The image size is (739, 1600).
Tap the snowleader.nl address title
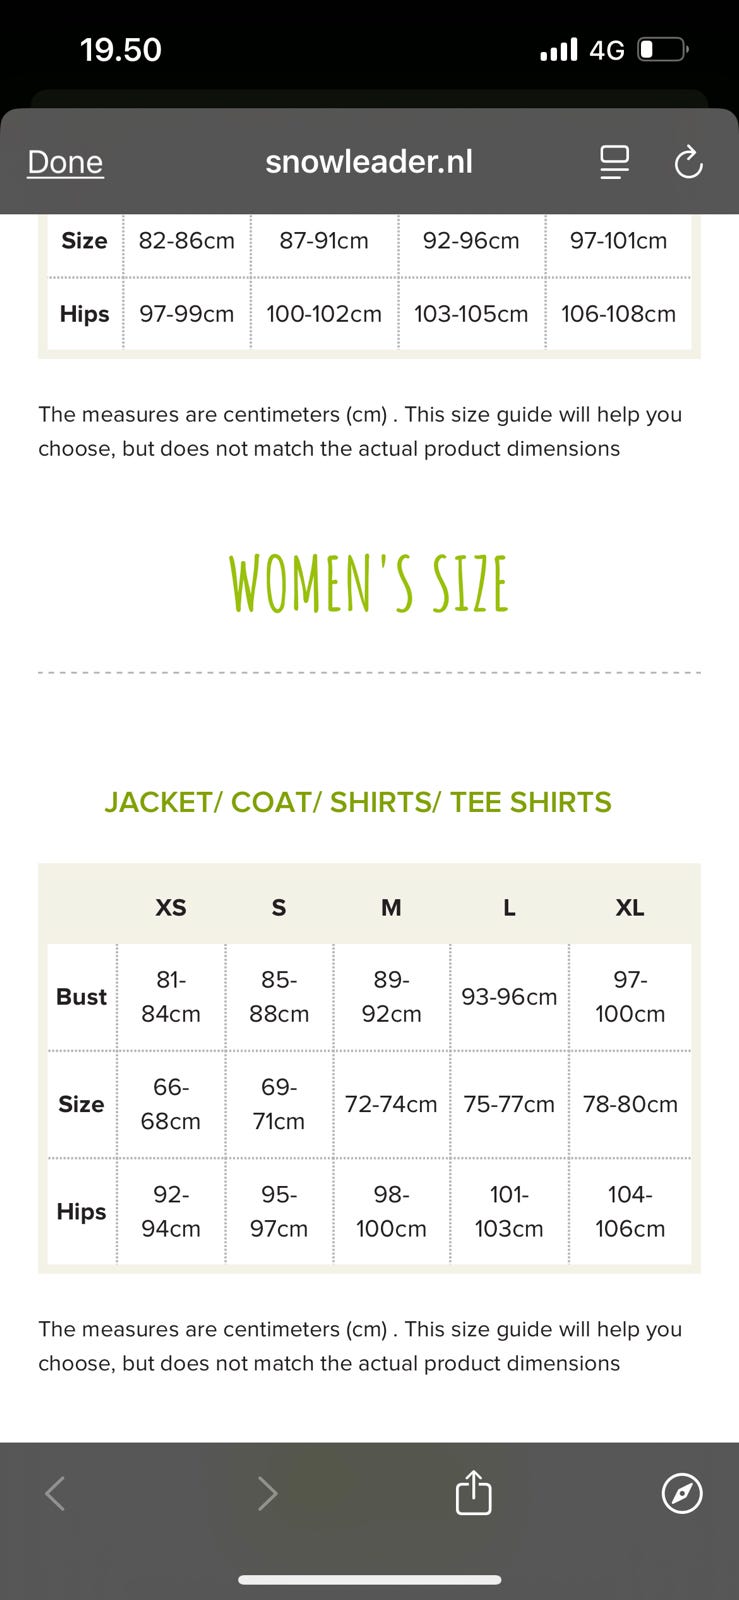tap(368, 162)
